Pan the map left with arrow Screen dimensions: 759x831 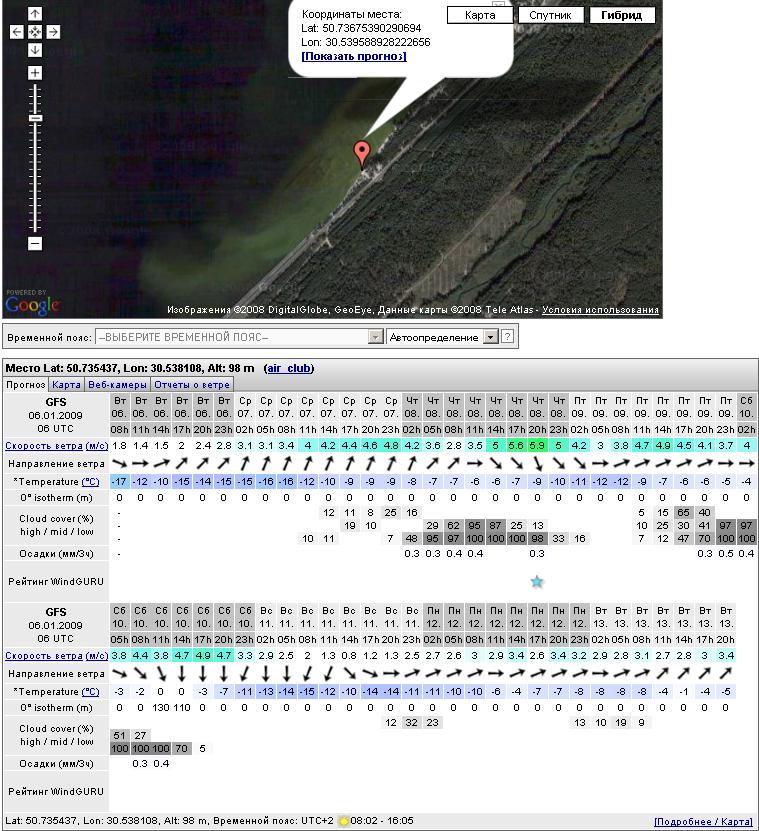[17, 32]
